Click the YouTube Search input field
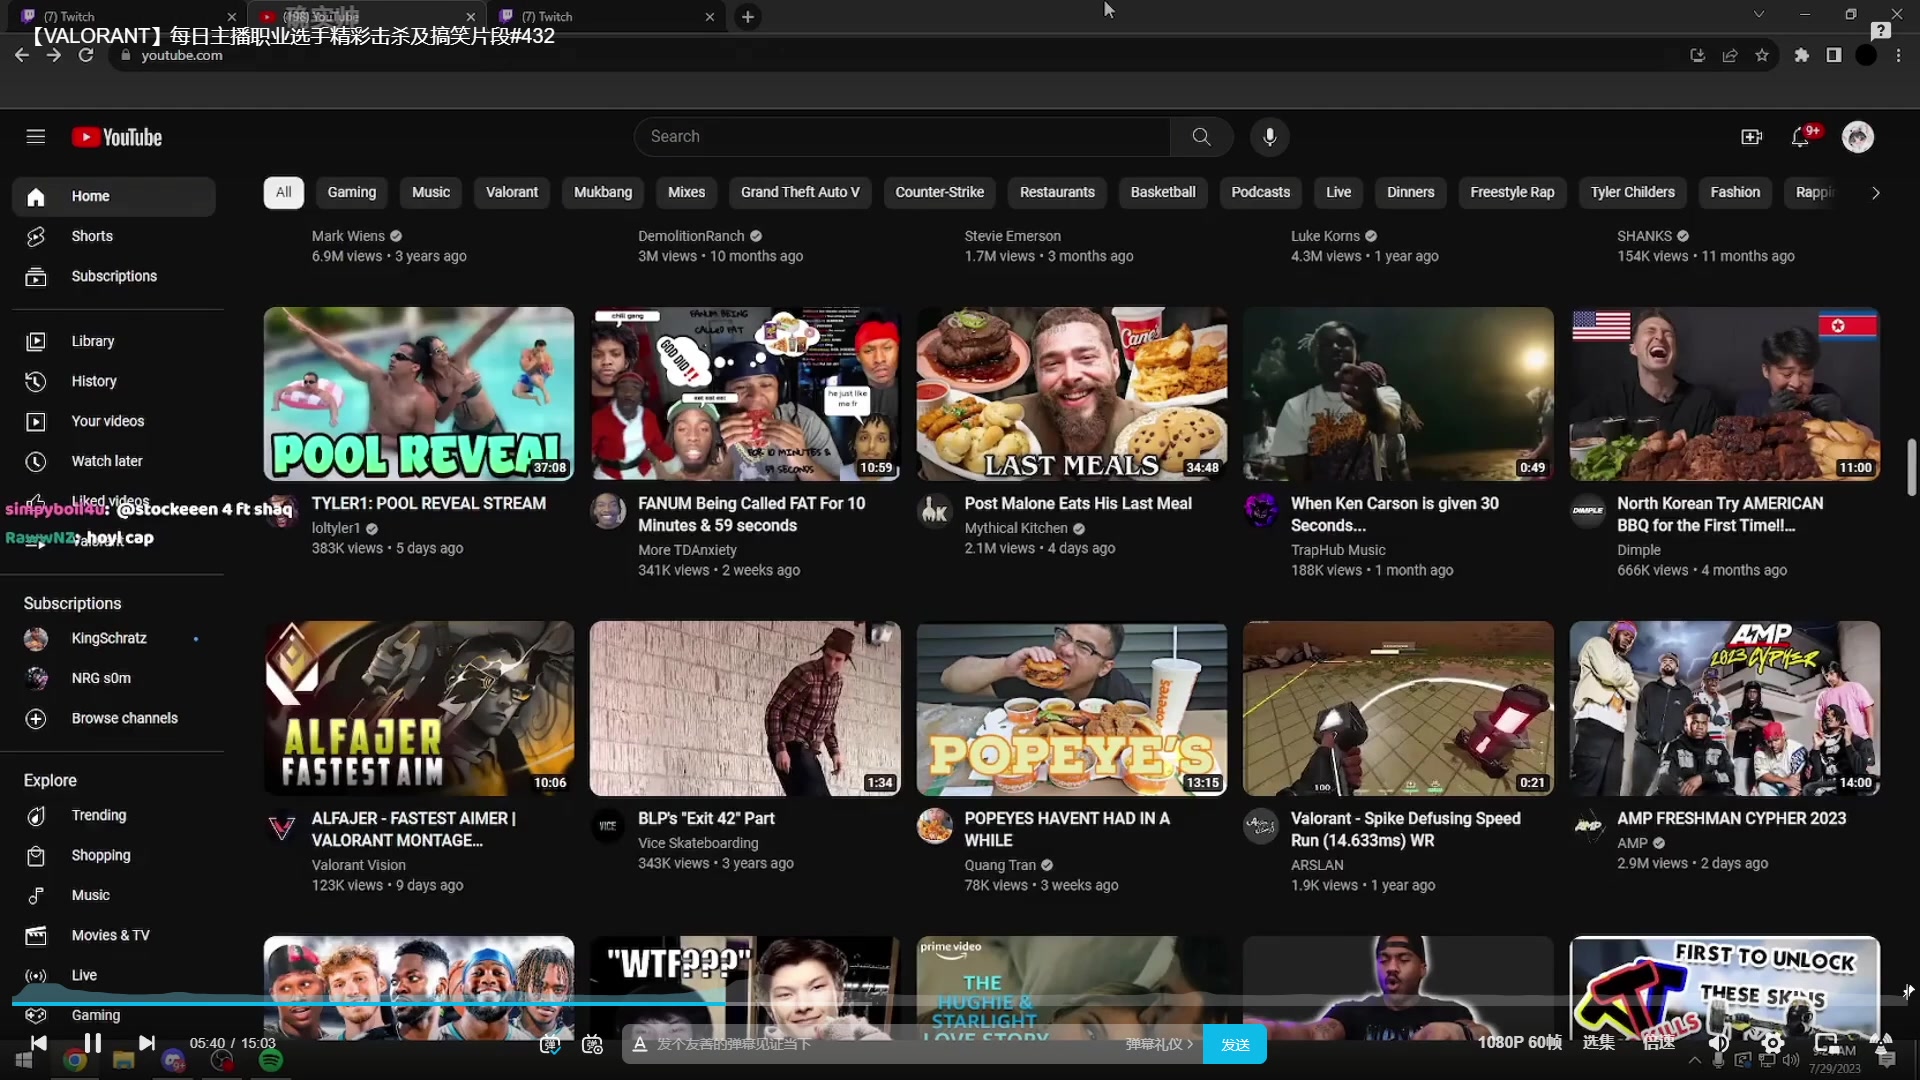Image resolution: width=1920 pixels, height=1080 pixels. pyautogui.click(x=902, y=137)
